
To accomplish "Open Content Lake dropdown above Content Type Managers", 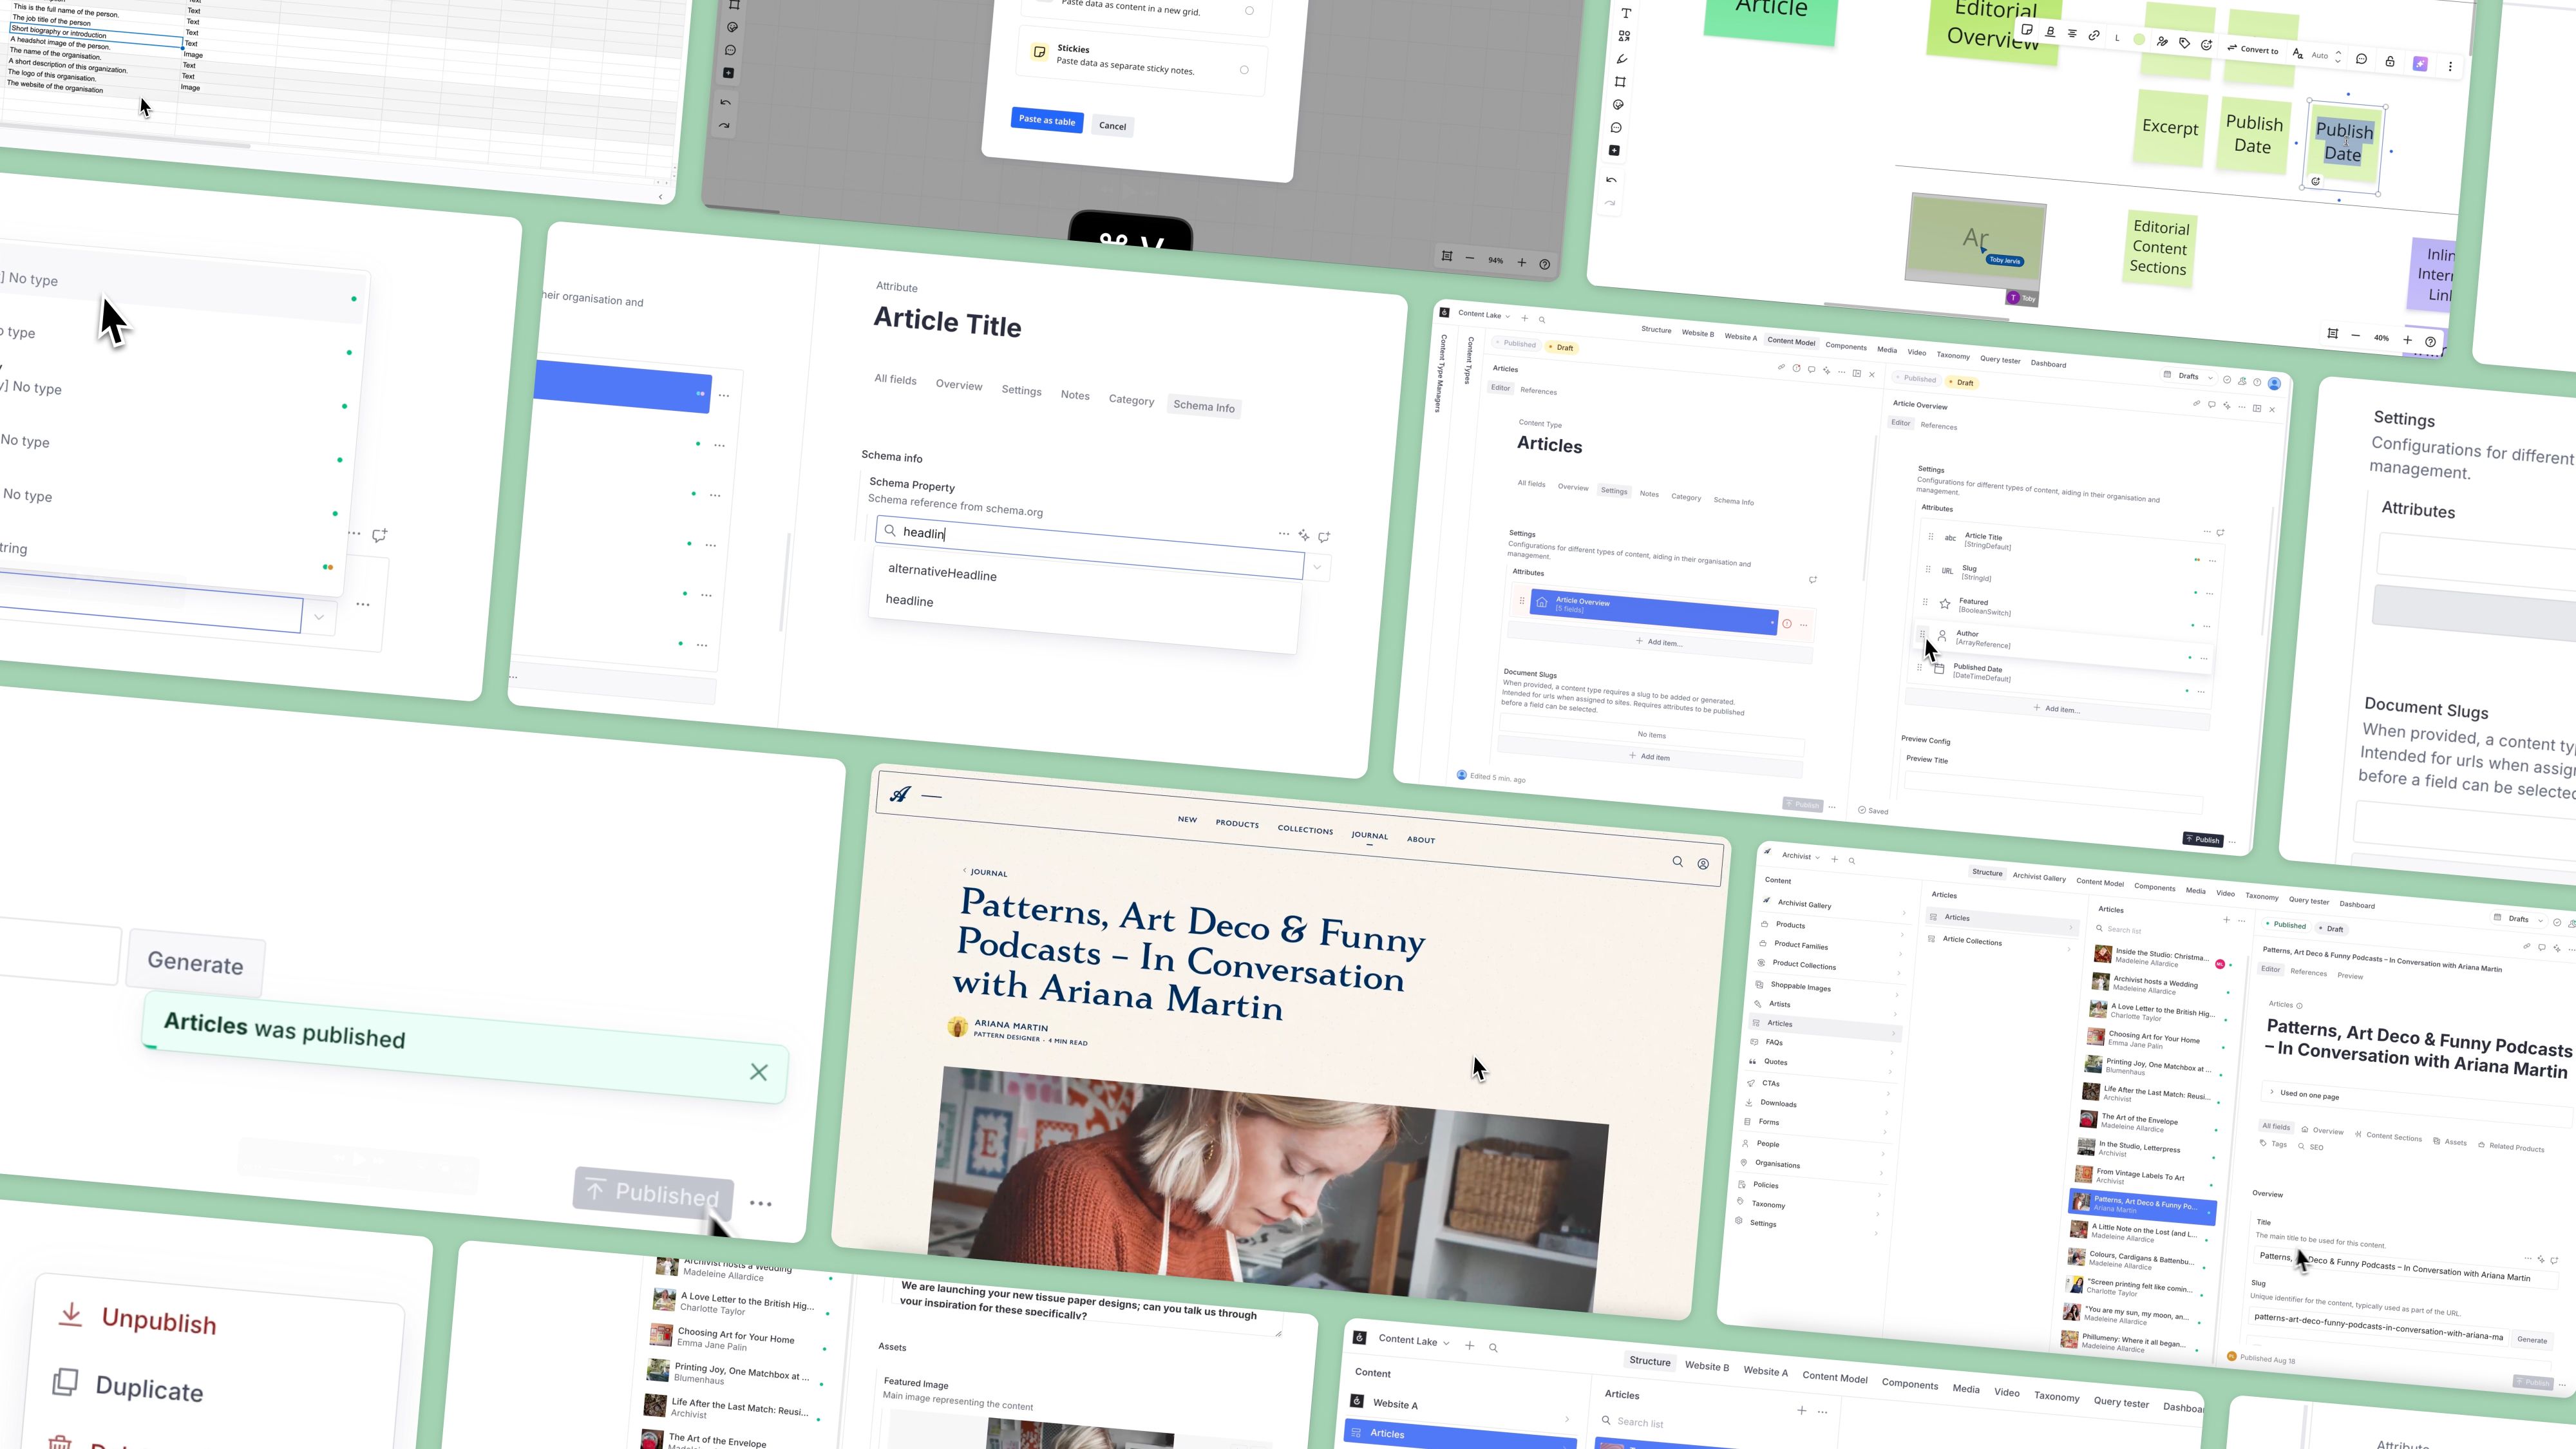I will tap(1484, 315).
